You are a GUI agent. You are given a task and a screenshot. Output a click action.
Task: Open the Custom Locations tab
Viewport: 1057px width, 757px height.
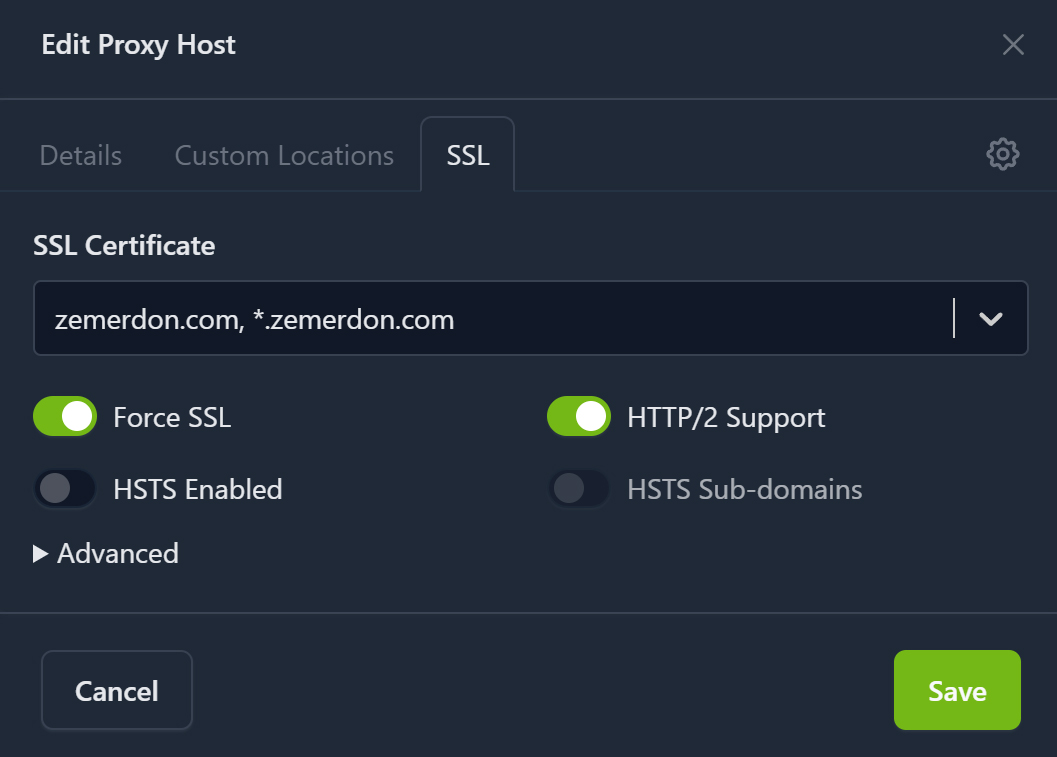point(284,156)
